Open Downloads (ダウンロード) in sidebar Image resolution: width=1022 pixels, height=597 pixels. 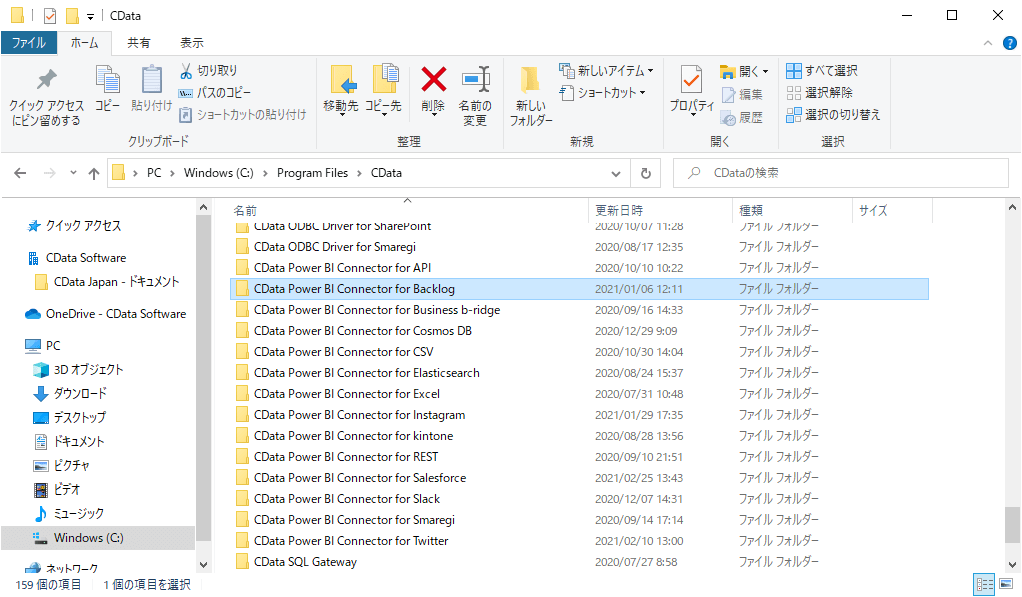(x=80, y=394)
